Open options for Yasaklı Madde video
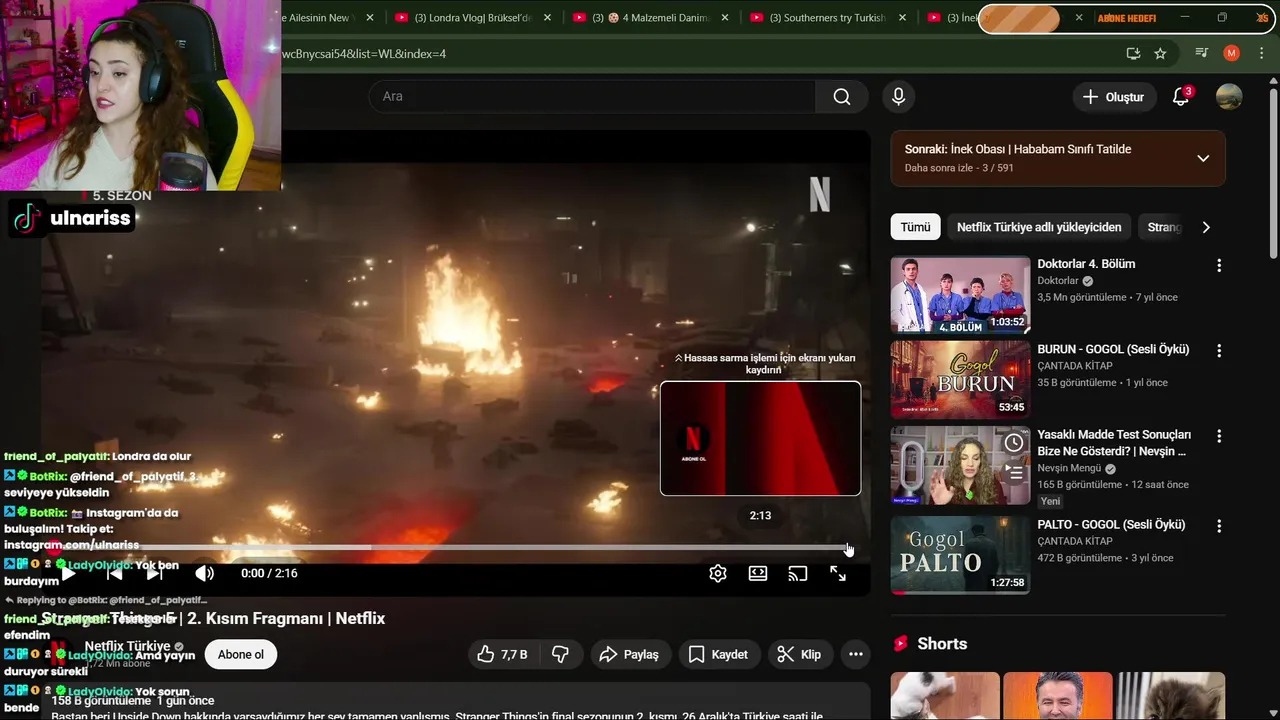 click(x=1218, y=436)
